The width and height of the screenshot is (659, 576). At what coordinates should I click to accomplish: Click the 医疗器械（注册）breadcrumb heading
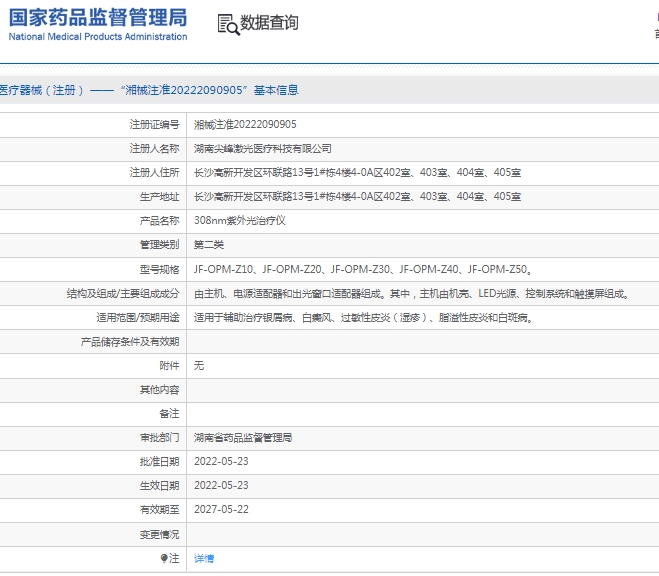tap(41, 90)
